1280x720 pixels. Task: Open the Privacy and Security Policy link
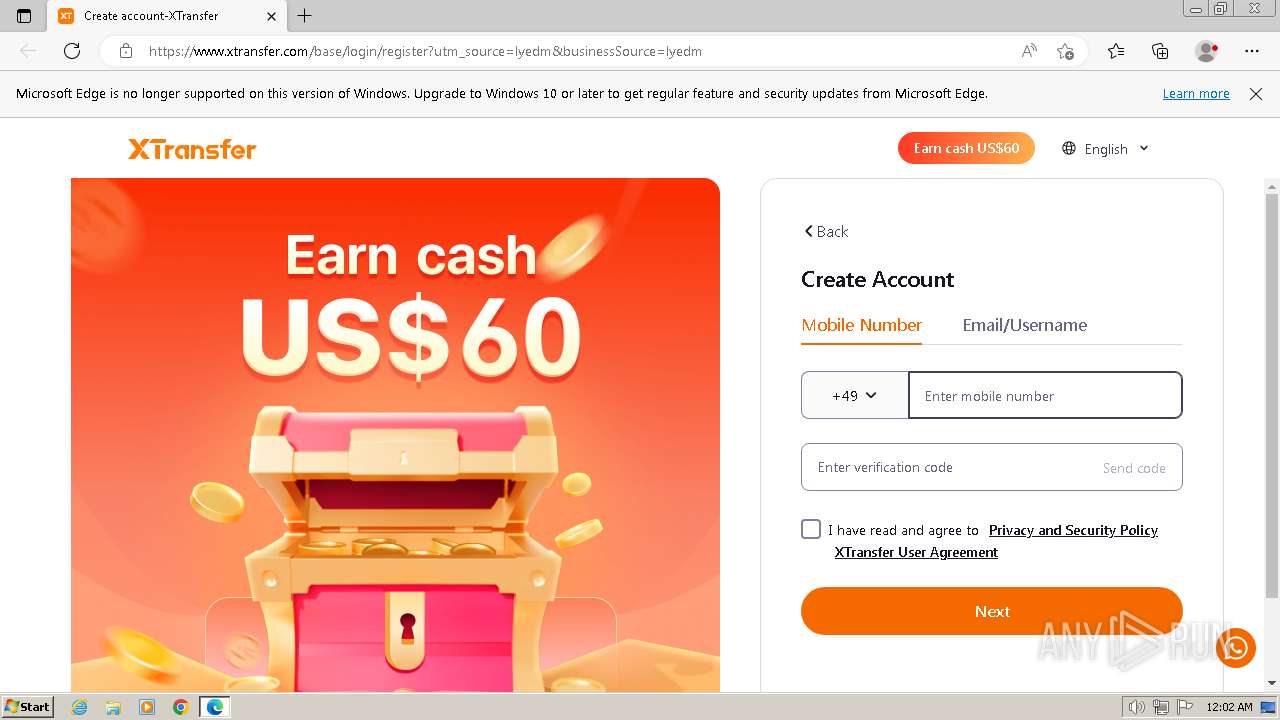click(x=1073, y=530)
